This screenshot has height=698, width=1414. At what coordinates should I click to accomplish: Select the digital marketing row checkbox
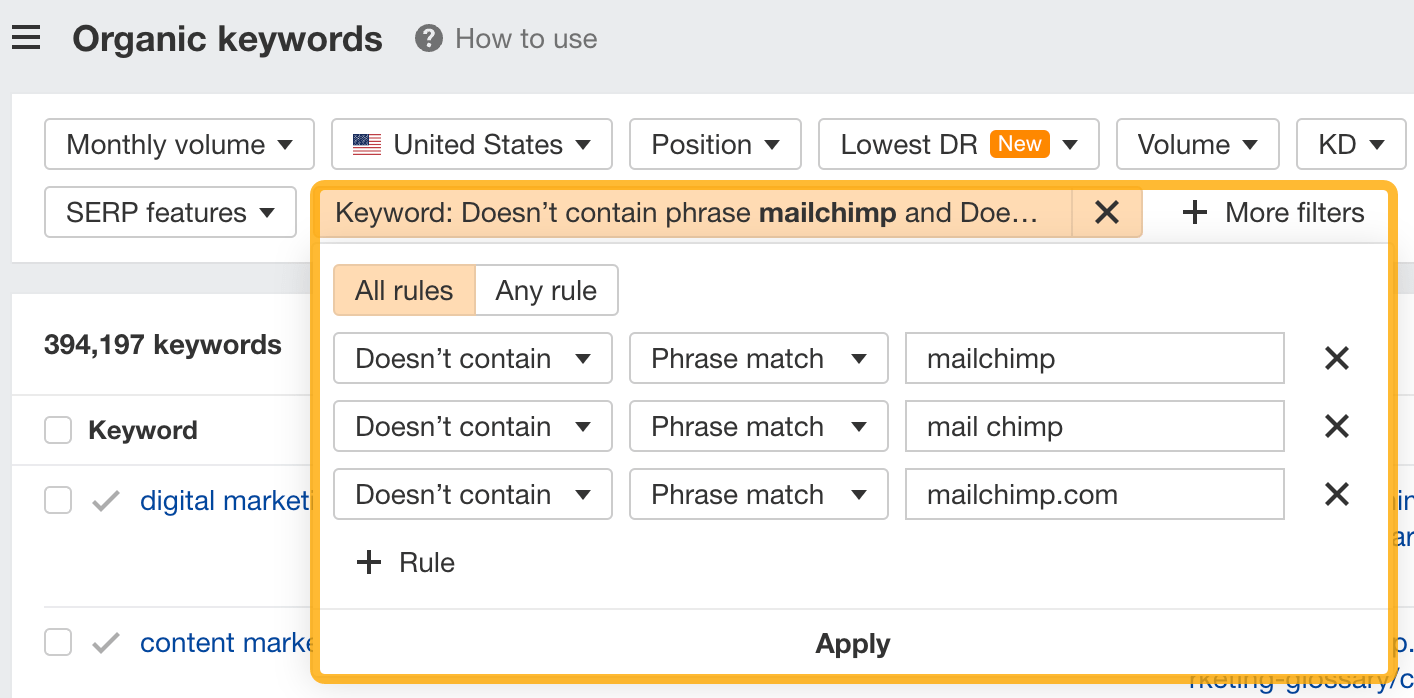pyautogui.click(x=57, y=500)
